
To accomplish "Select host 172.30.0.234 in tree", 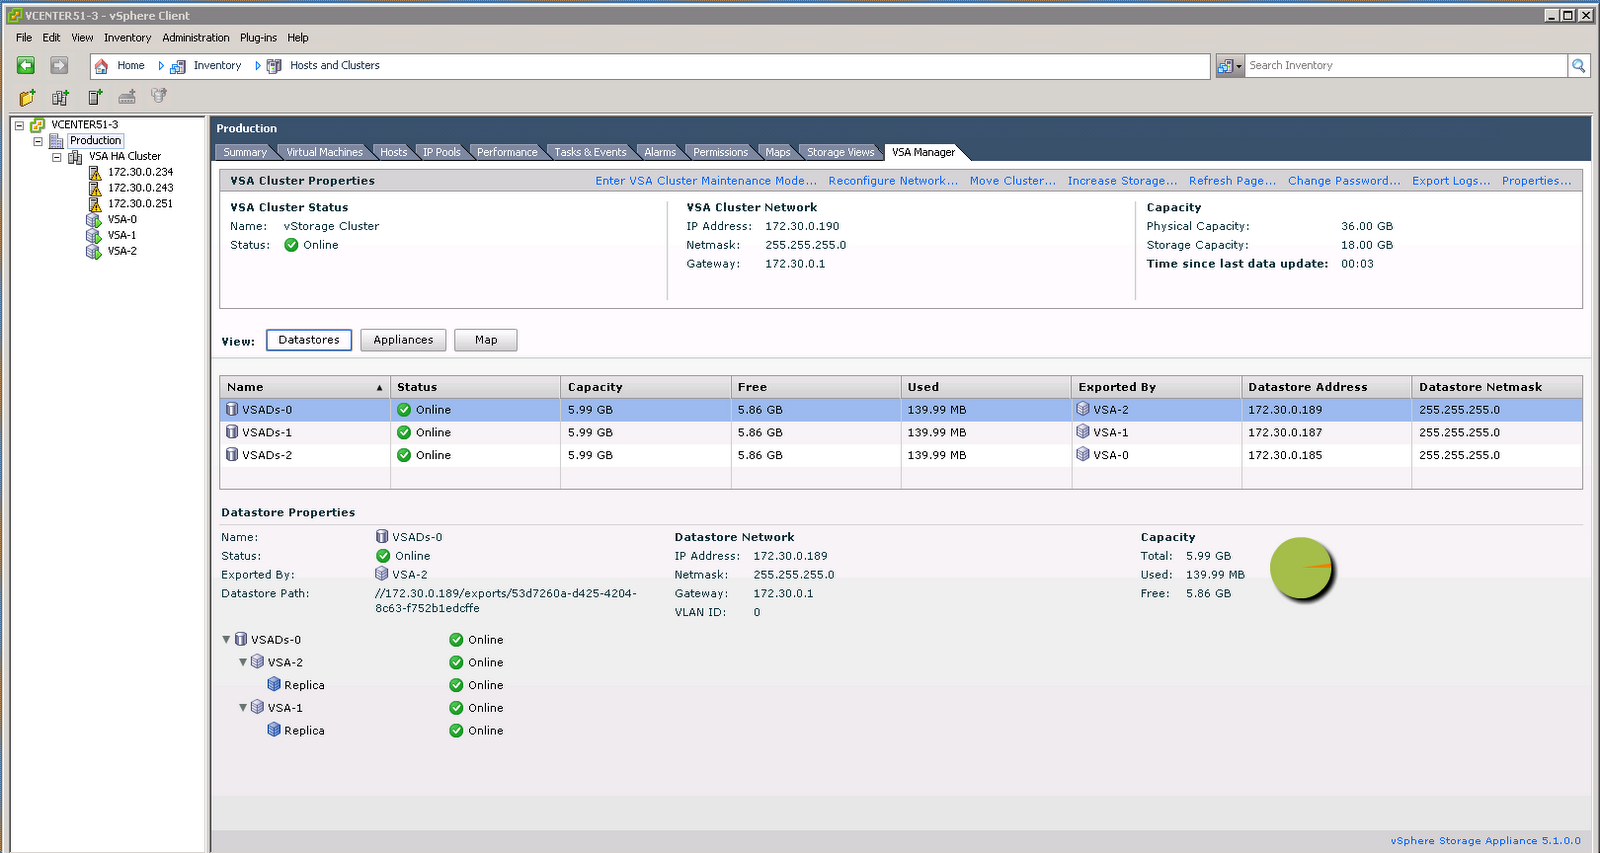I will click(x=140, y=172).
